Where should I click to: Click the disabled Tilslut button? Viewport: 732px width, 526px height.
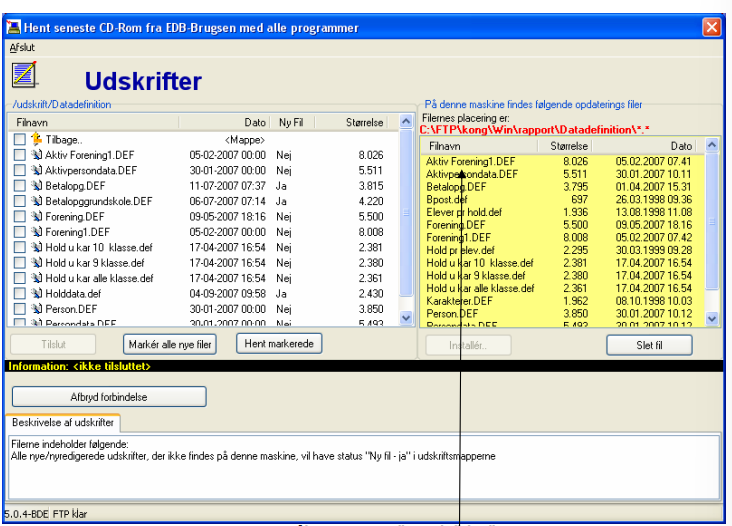click(x=53, y=344)
